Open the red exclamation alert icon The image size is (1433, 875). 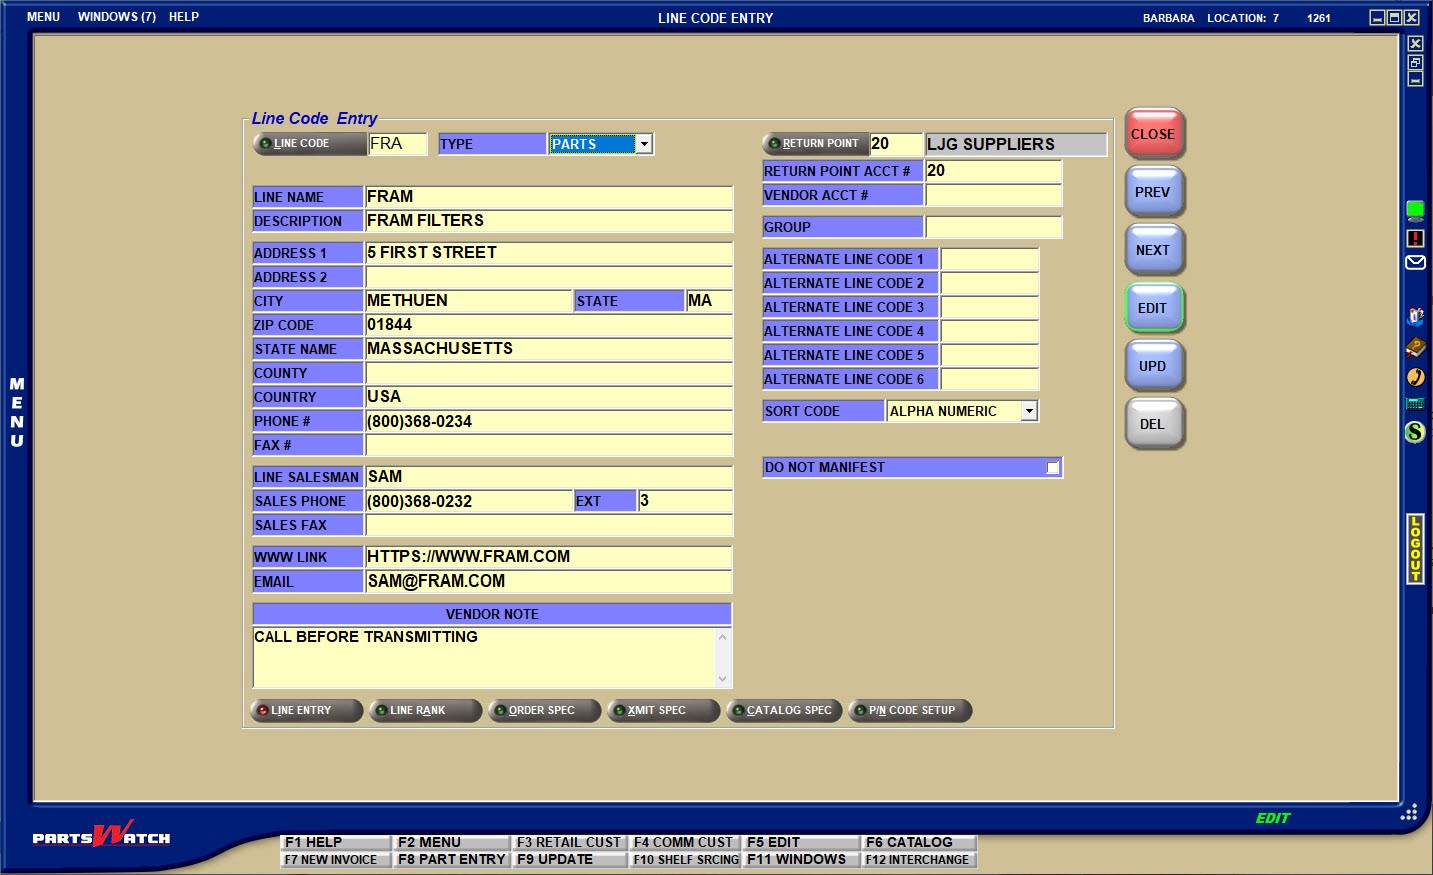1415,238
